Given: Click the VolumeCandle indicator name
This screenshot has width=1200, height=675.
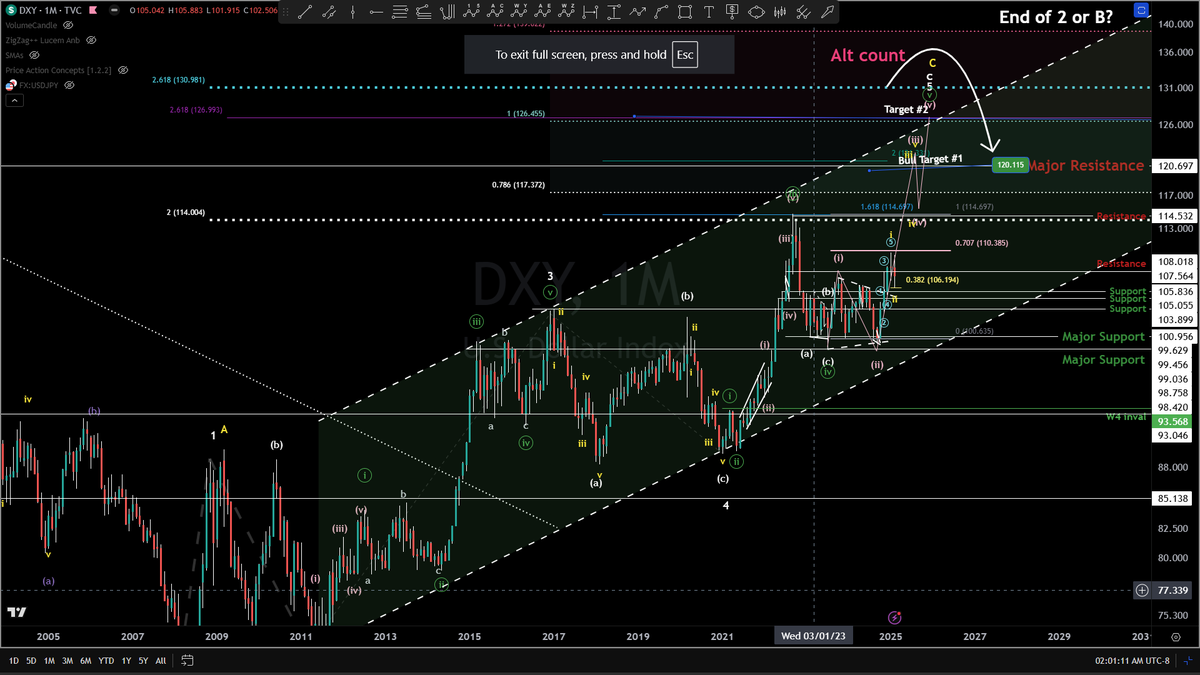Looking at the screenshot, I should pyautogui.click(x=31, y=25).
